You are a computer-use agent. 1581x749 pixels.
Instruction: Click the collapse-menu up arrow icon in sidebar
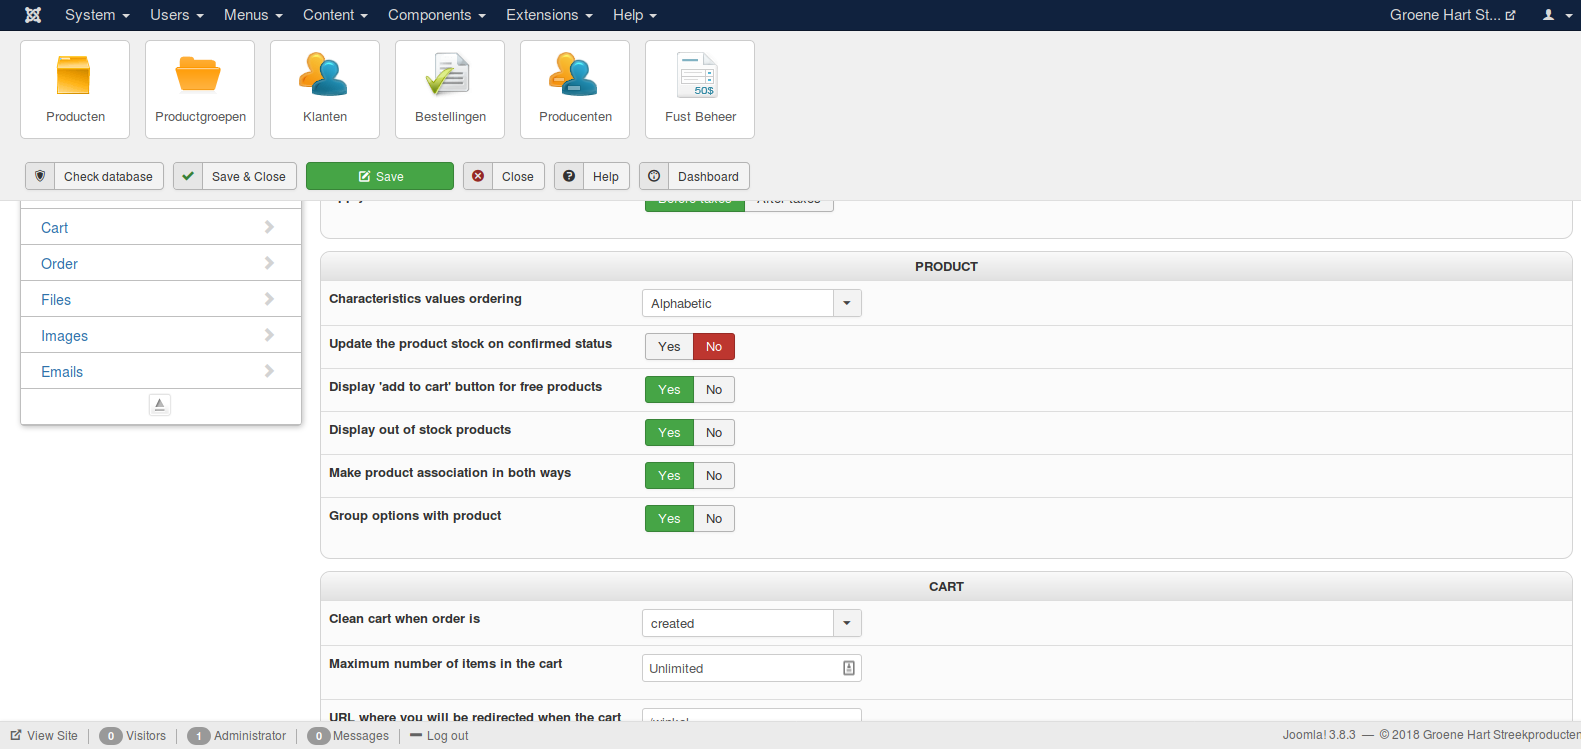click(x=160, y=404)
